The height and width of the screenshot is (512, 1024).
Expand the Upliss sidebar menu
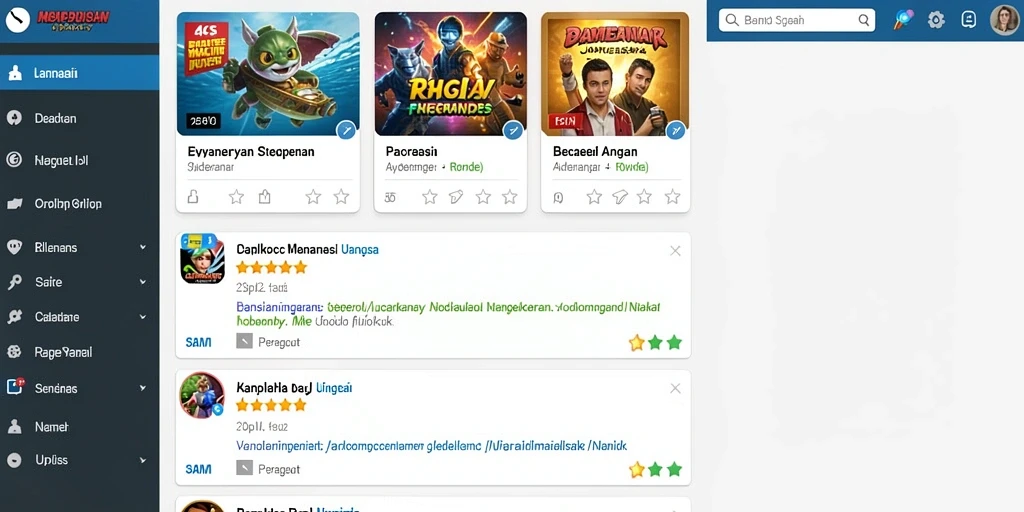pyautogui.click(x=142, y=460)
